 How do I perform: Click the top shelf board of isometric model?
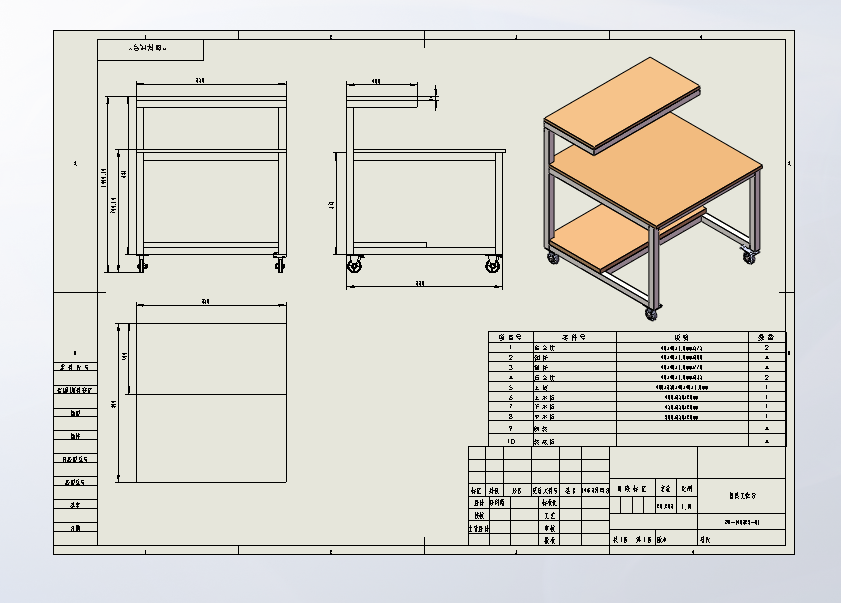click(x=622, y=105)
